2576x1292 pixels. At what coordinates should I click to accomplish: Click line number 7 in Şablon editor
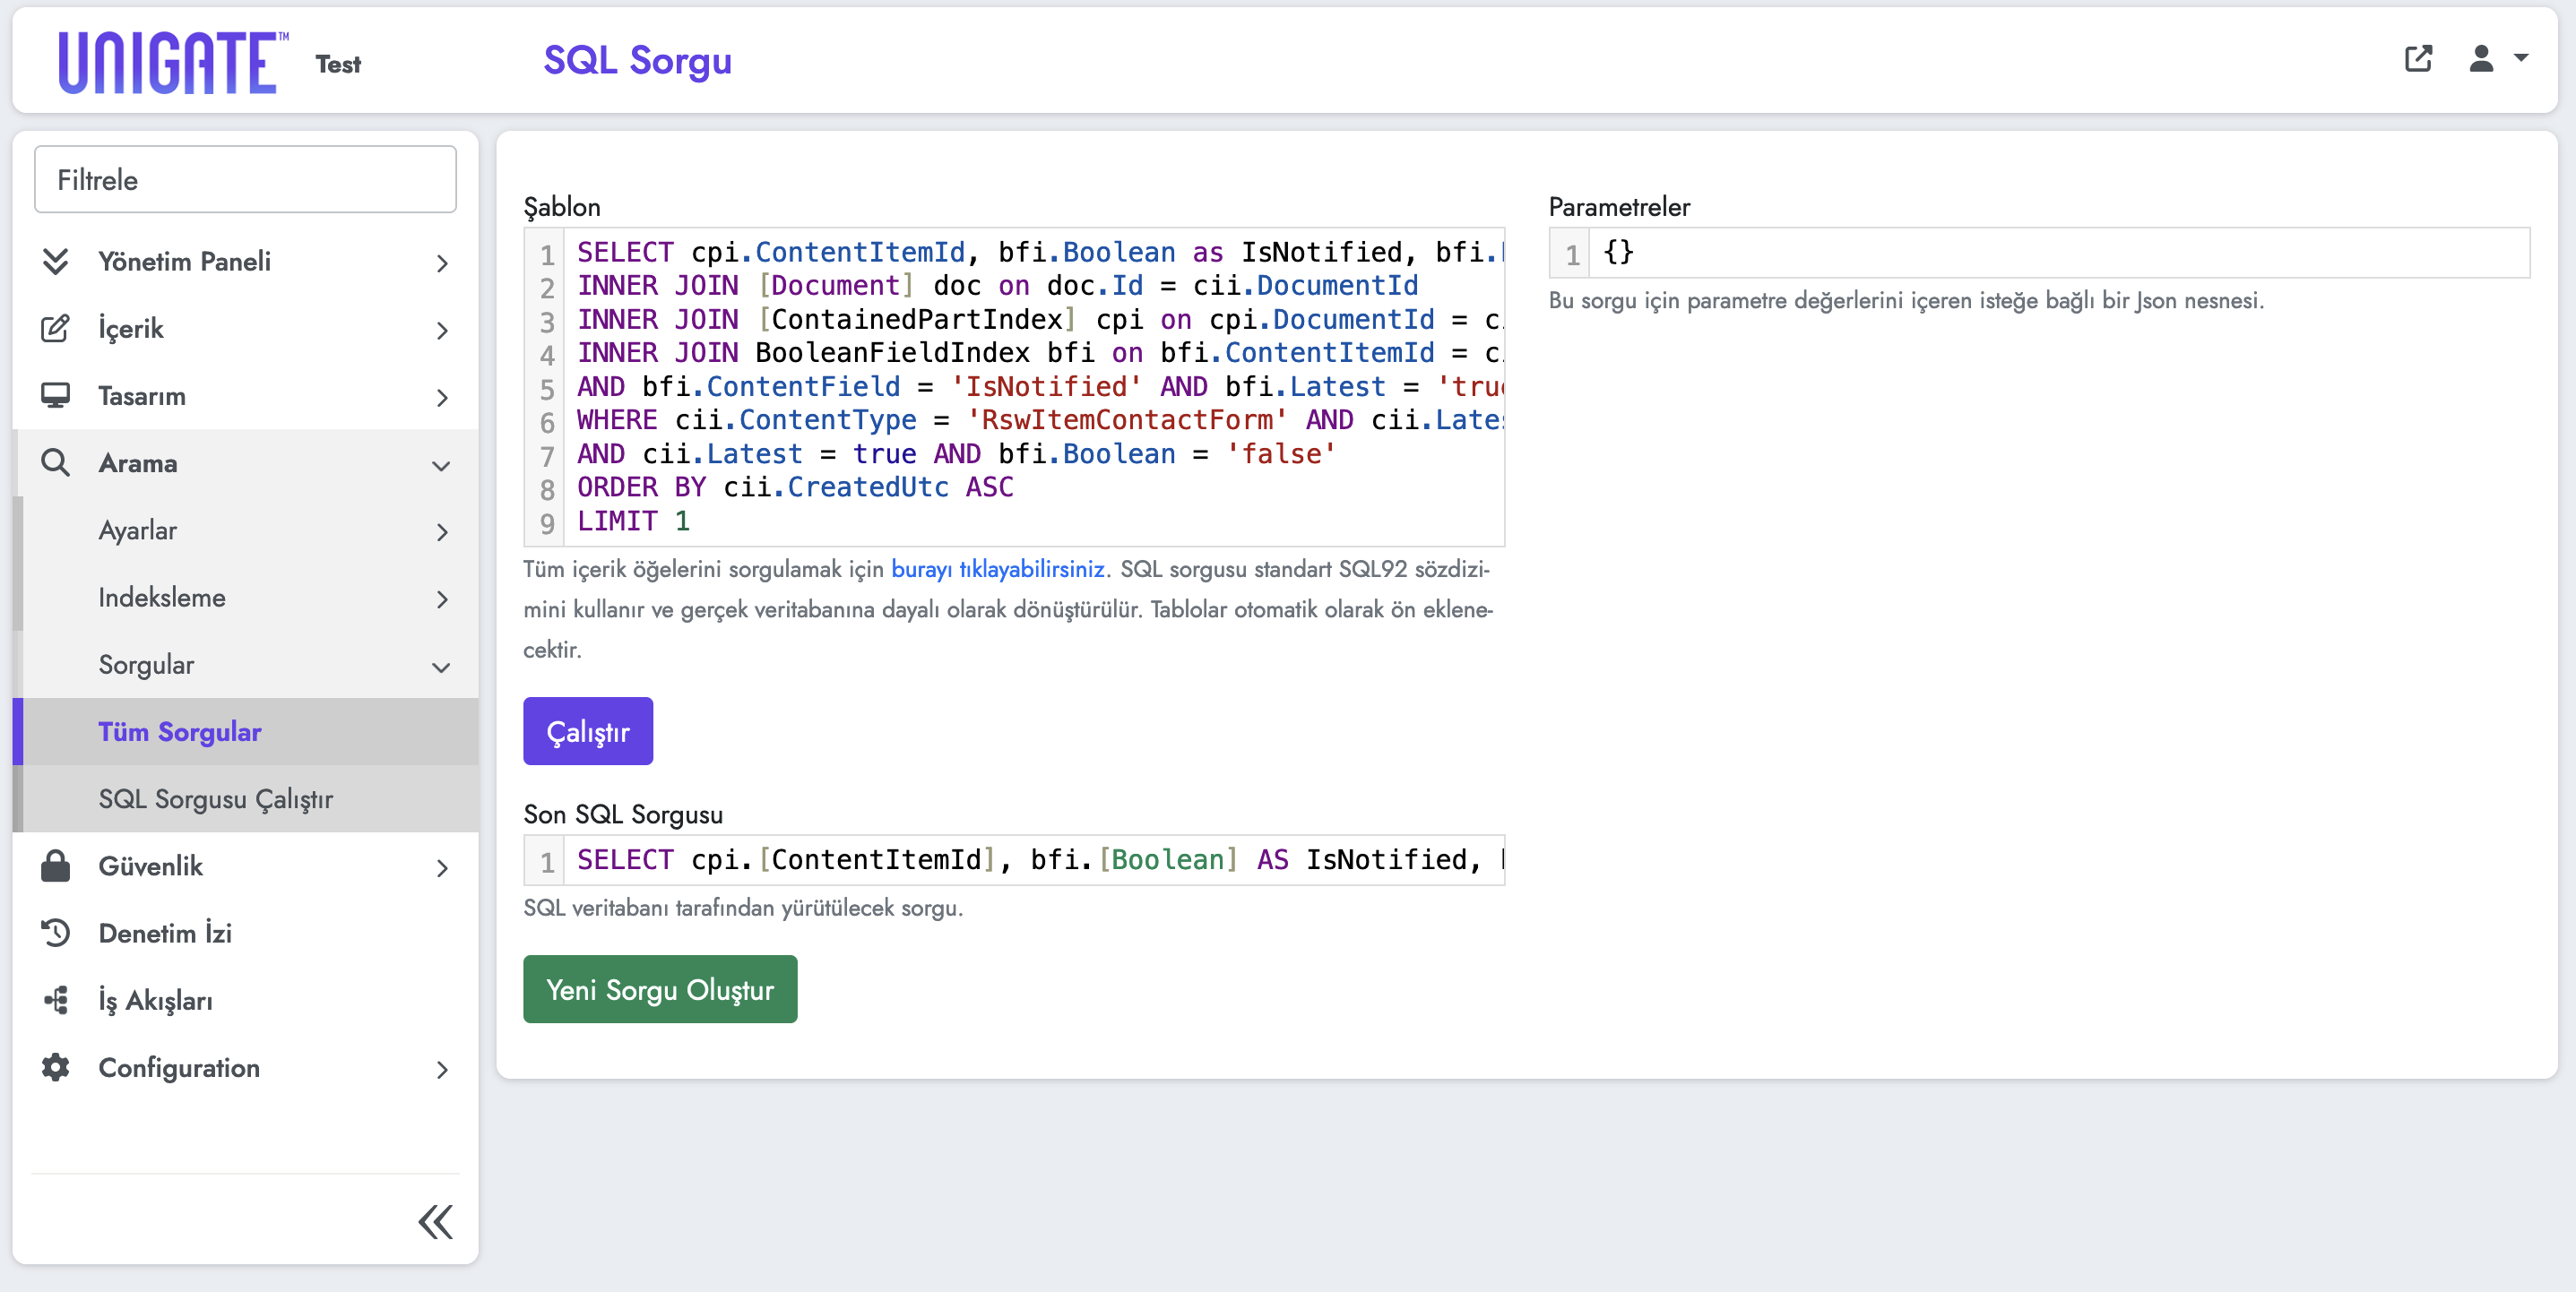pos(547,456)
